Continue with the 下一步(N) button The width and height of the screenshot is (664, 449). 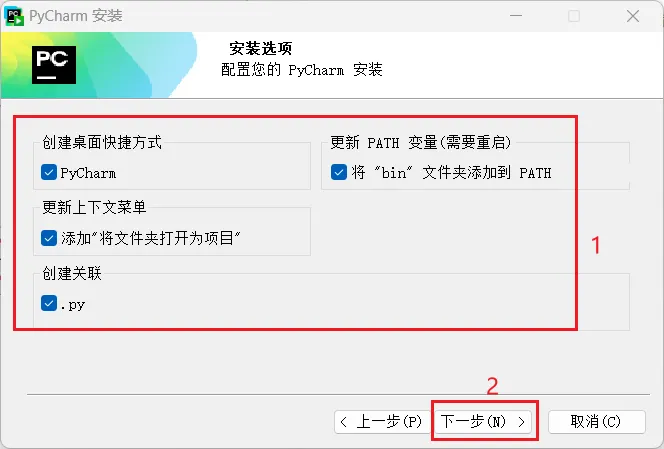(x=483, y=422)
